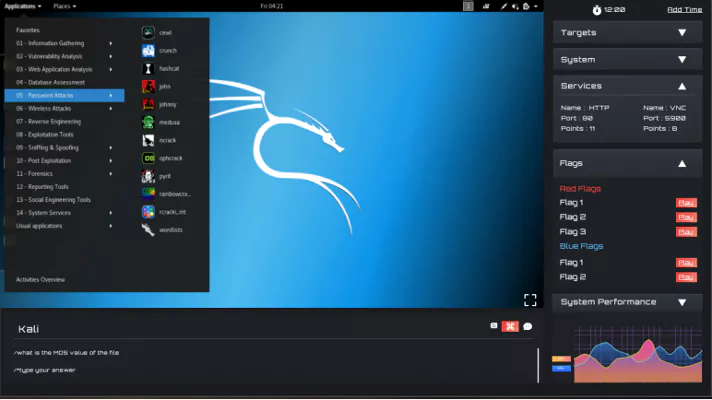Open 14 - System Services
Image resolution: width=712 pixels, height=400 pixels.
(64, 213)
